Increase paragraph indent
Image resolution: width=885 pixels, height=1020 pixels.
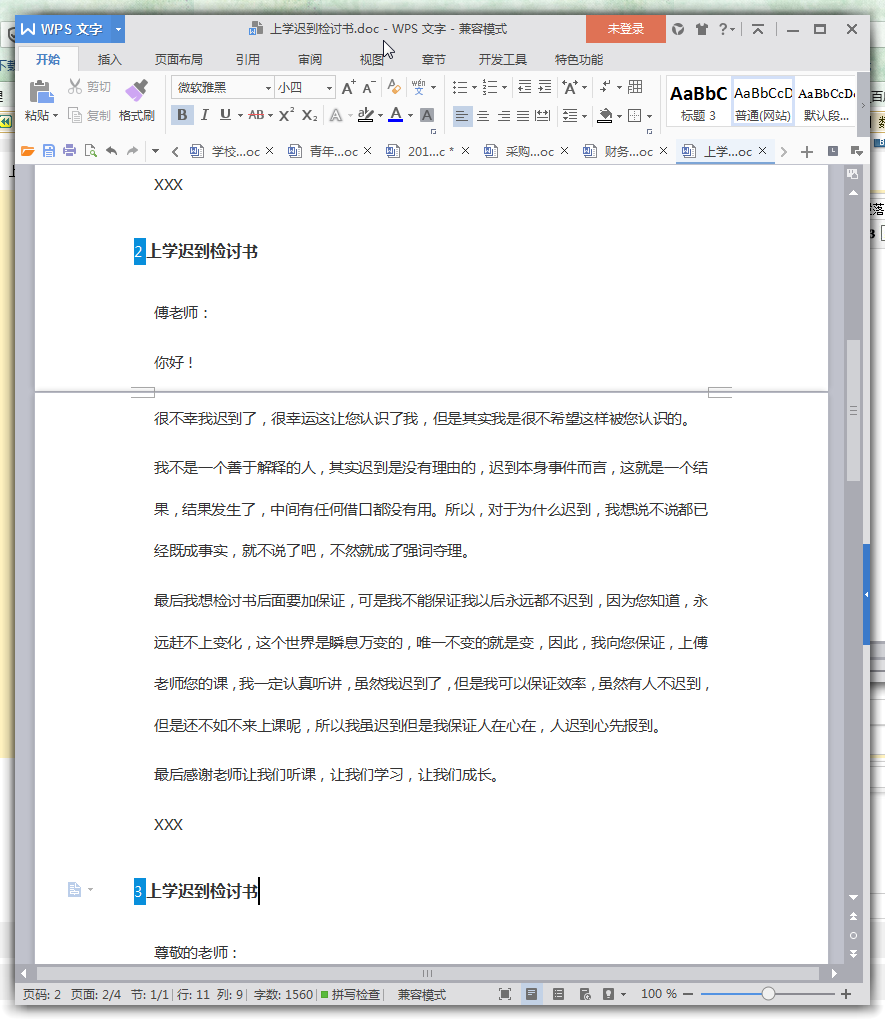click(x=545, y=87)
